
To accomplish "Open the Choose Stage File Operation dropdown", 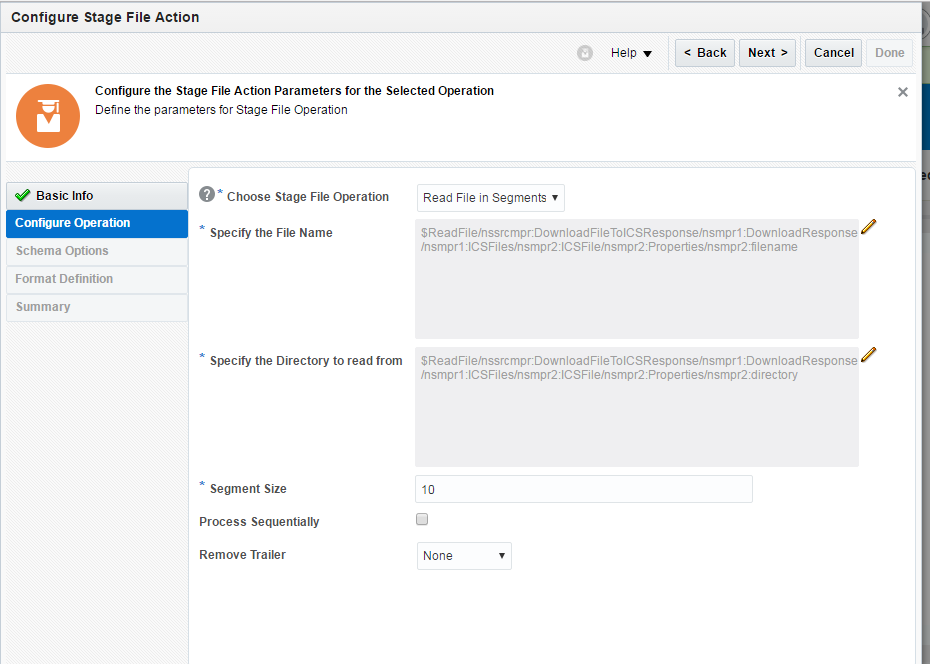I will pos(490,198).
